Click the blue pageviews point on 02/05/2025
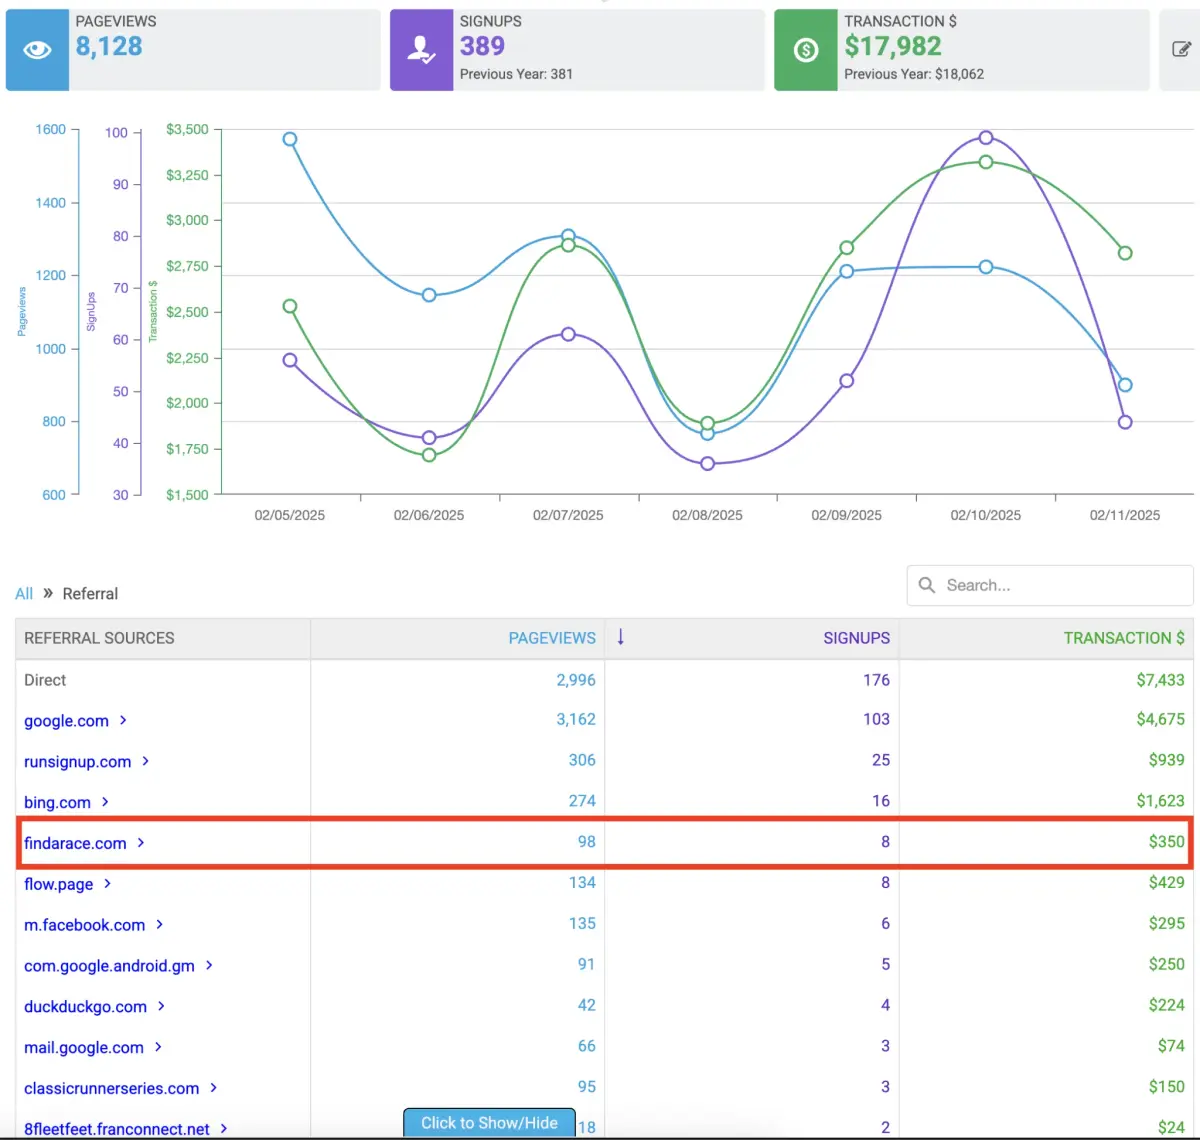This screenshot has width=1200, height=1140. point(290,139)
